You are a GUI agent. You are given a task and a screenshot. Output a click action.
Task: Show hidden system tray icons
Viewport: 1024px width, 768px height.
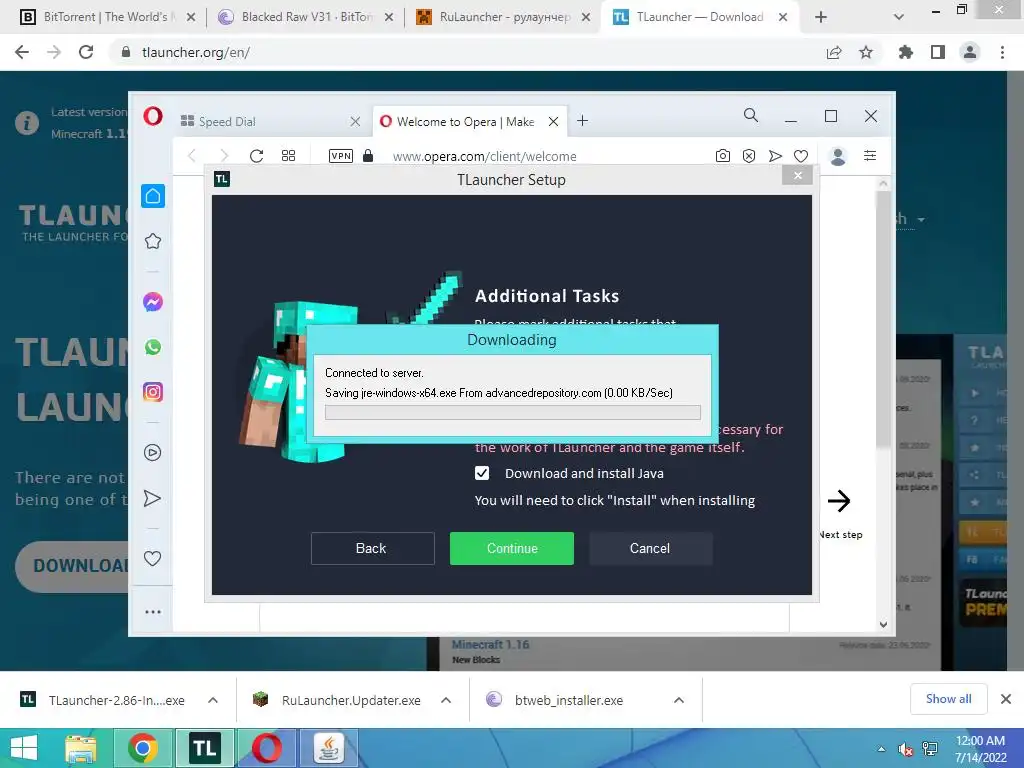pos(882,749)
